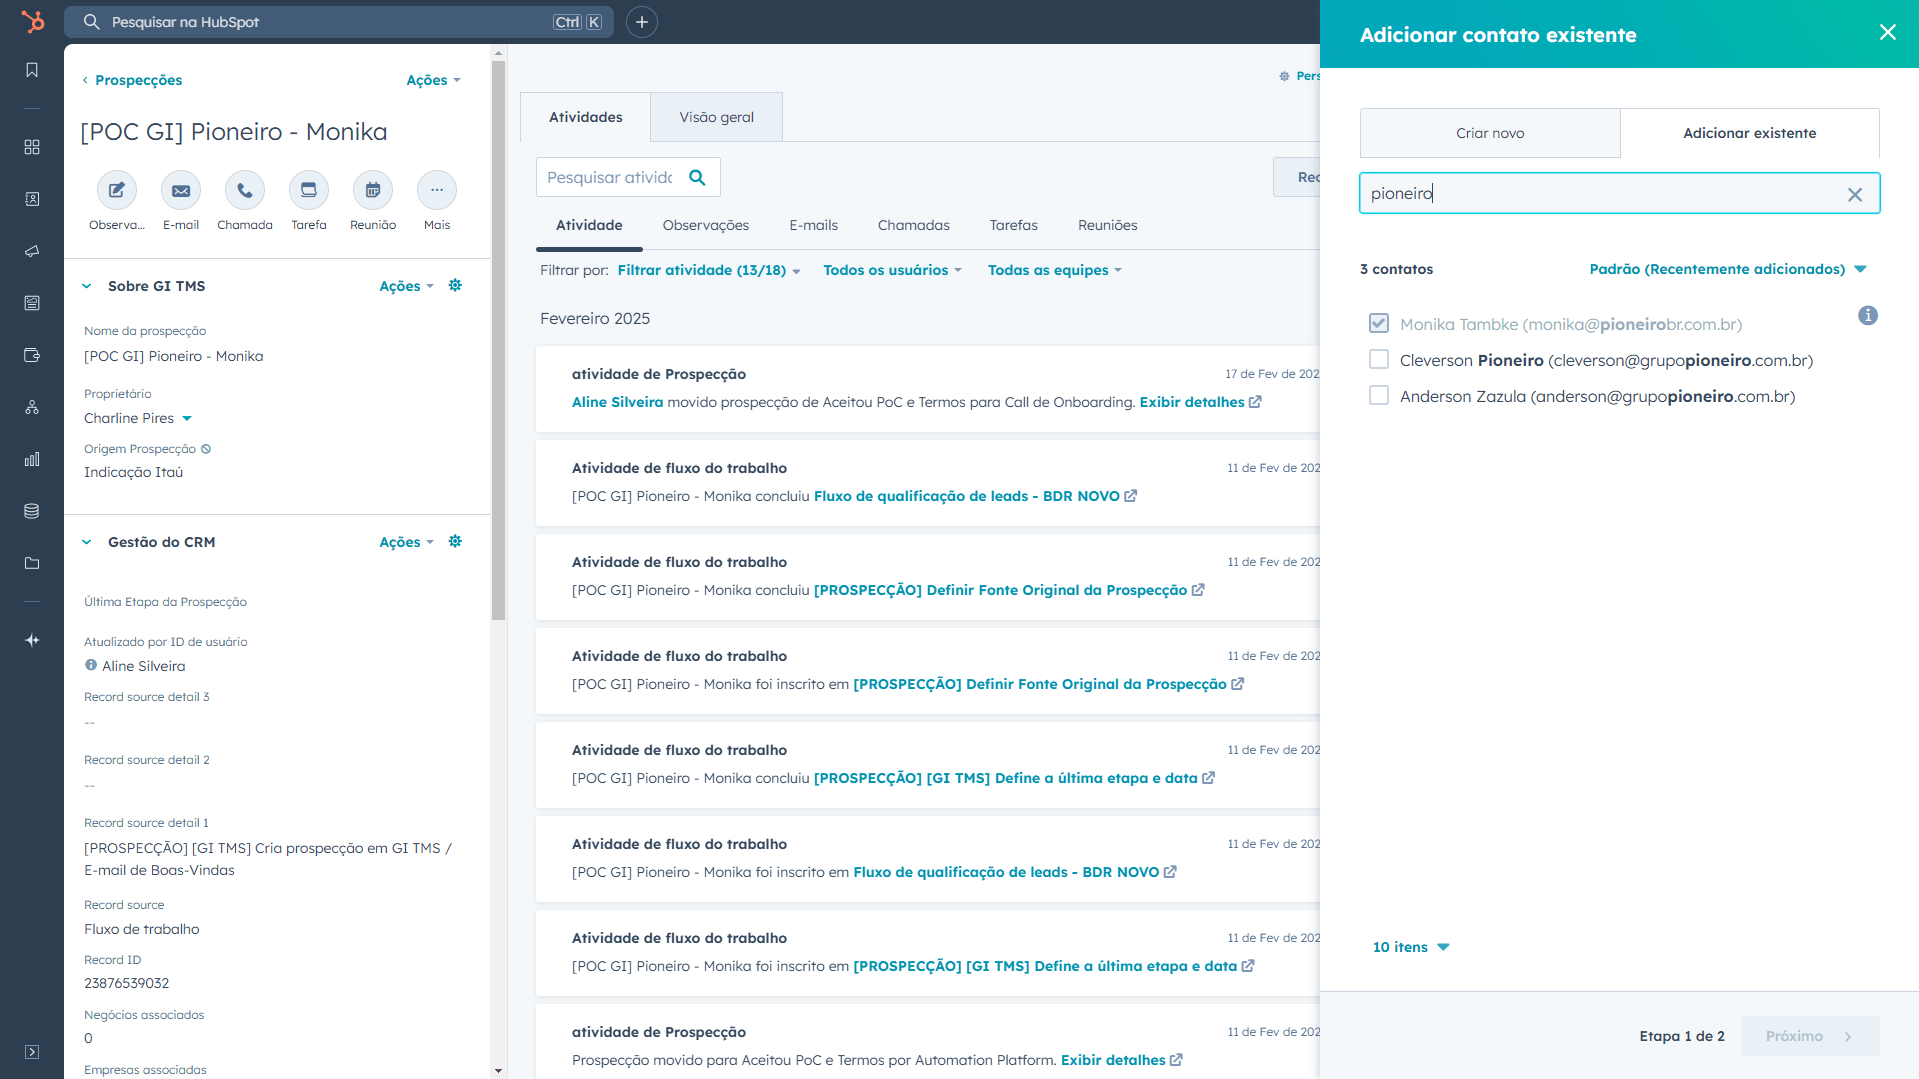Show the Observações activity tab
Screen dimensions: 1919x1079
[x=706, y=225]
